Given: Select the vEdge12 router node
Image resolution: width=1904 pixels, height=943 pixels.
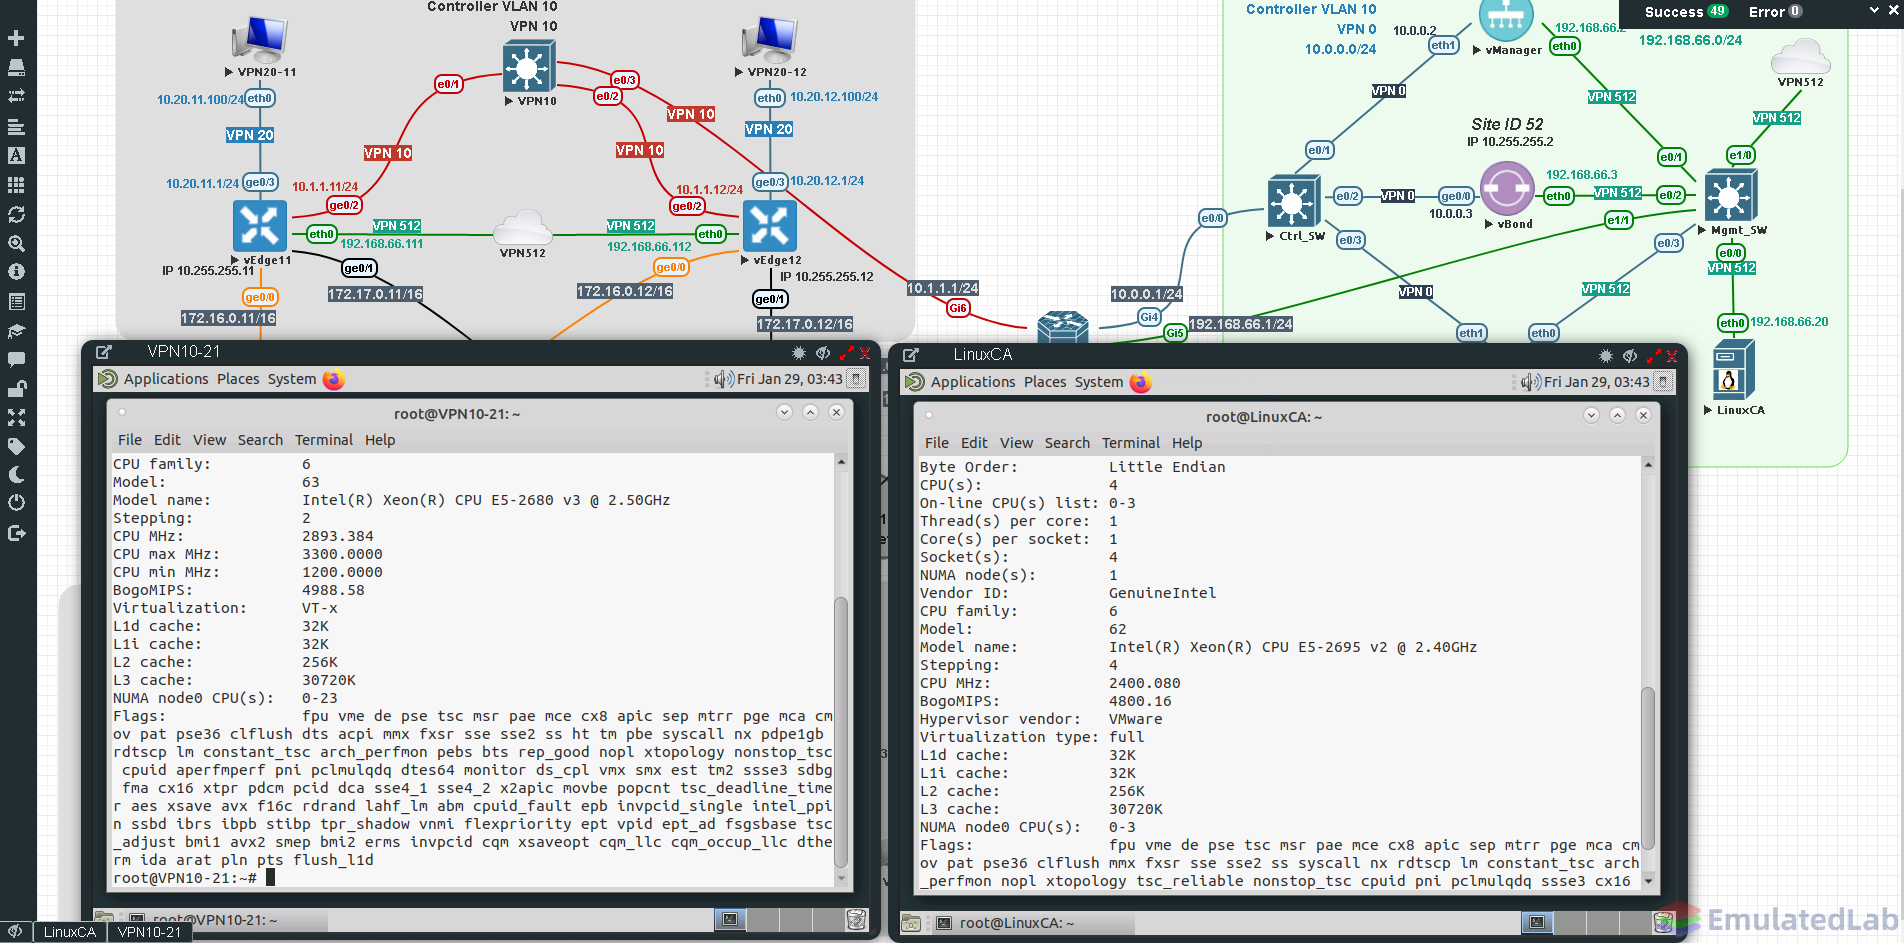Looking at the screenshot, I should [x=770, y=226].
